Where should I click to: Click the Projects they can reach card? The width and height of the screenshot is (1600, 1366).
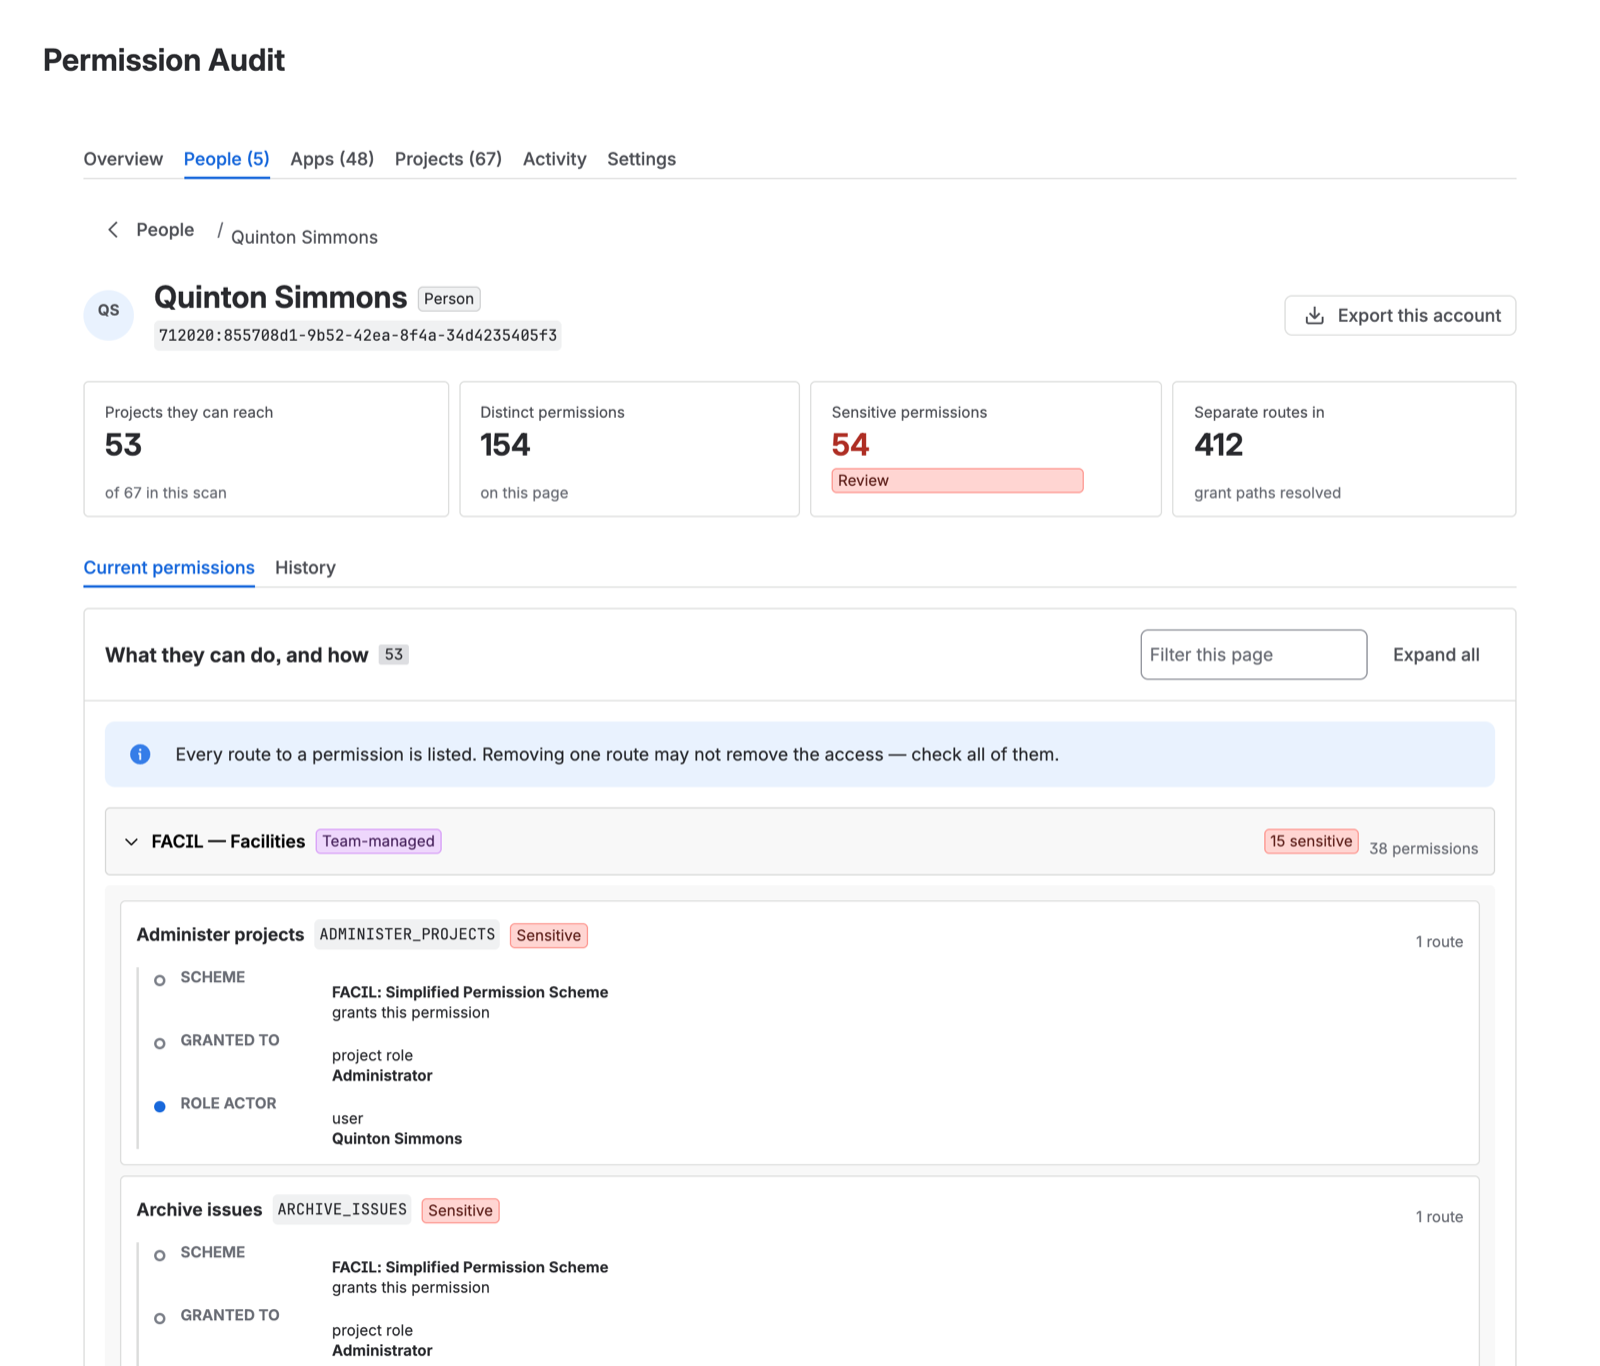266,449
